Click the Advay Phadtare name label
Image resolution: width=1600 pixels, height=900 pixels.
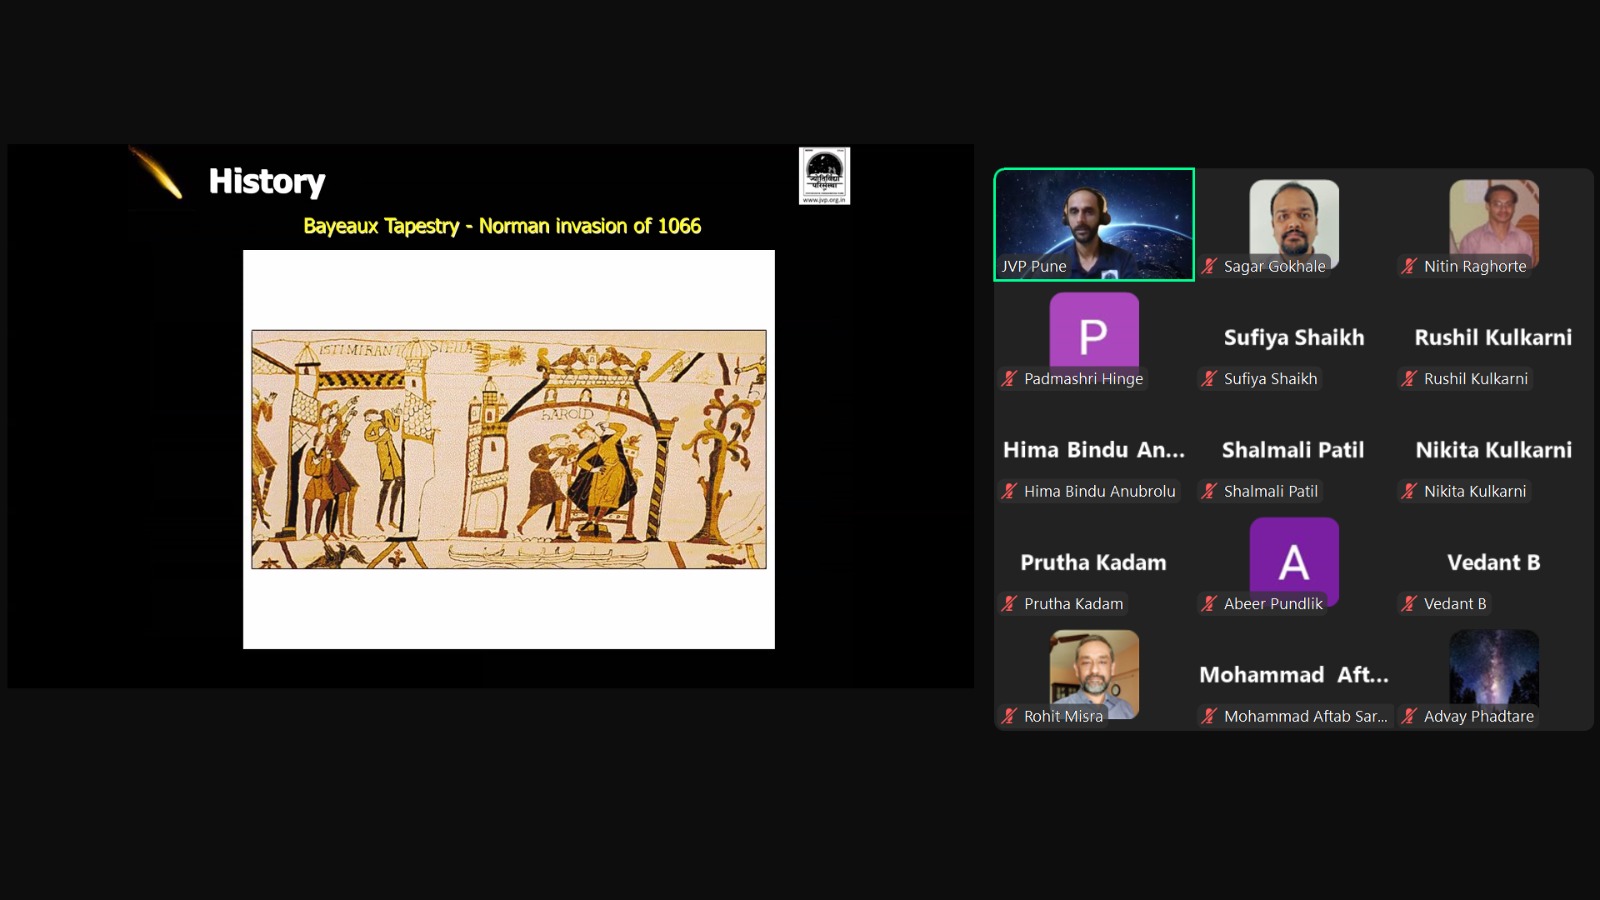point(1479,716)
